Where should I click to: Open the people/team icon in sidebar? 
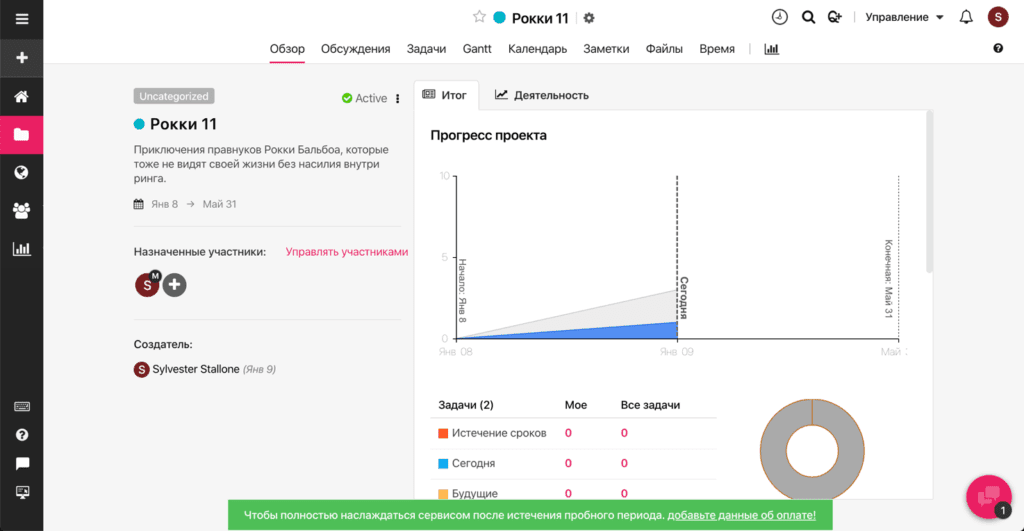21,210
